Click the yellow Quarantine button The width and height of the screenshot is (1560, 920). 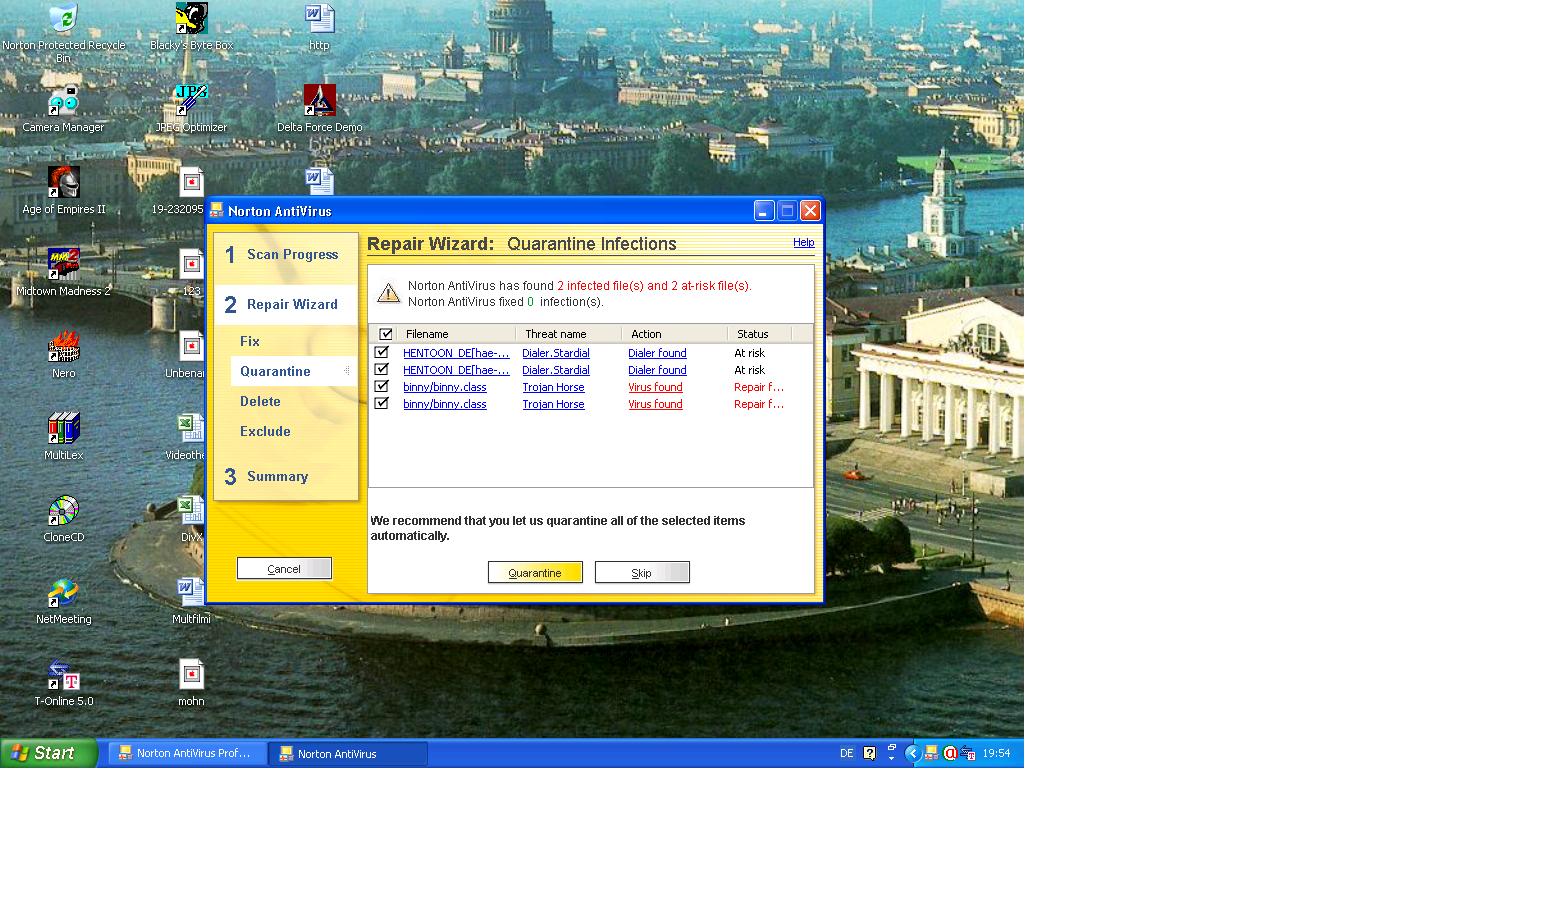[x=535, y=572]
